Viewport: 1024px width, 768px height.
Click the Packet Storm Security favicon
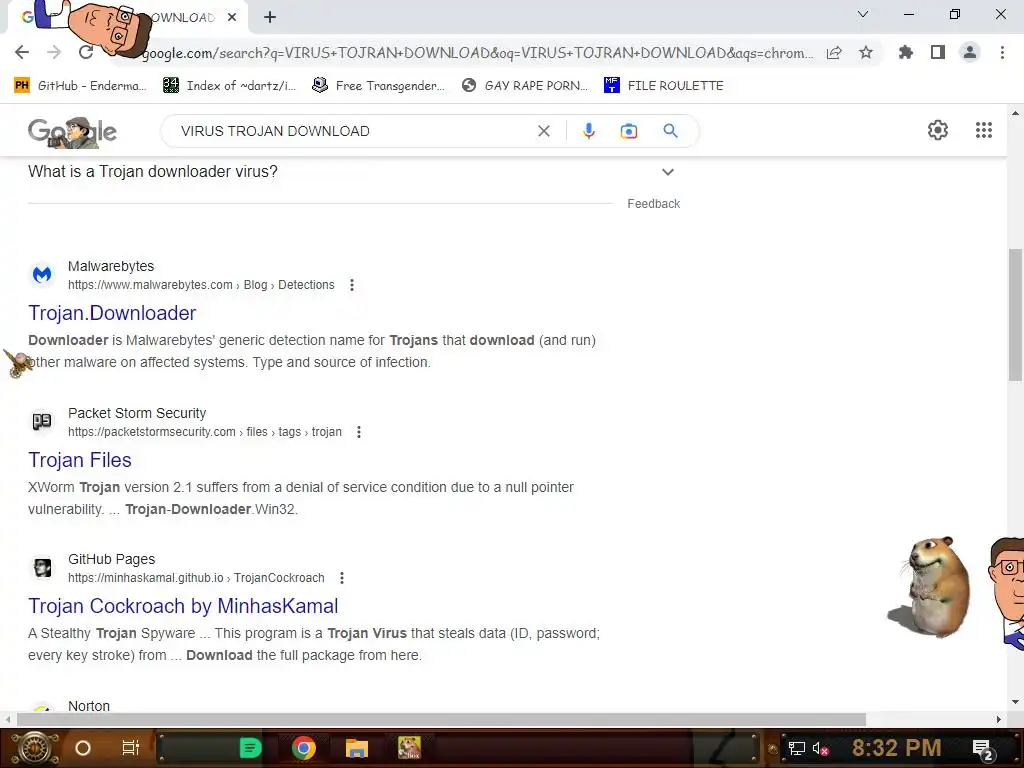[42, 422]
